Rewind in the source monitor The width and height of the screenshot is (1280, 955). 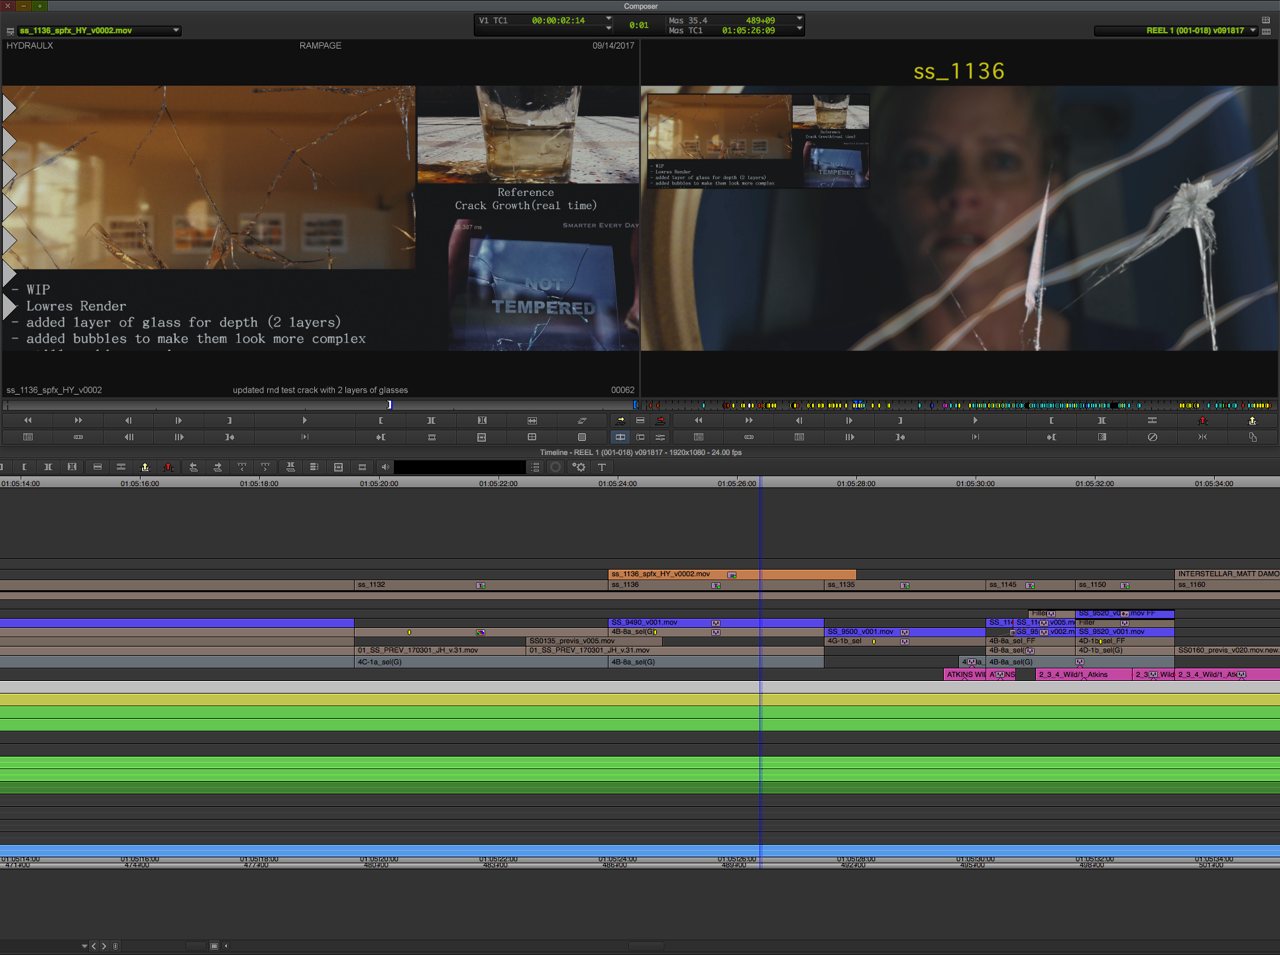28,420
